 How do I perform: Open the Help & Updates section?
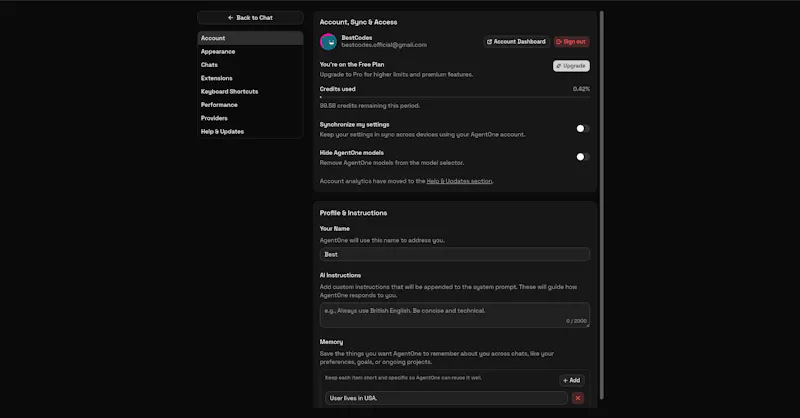pyautogui.click(x=250, y=131)
